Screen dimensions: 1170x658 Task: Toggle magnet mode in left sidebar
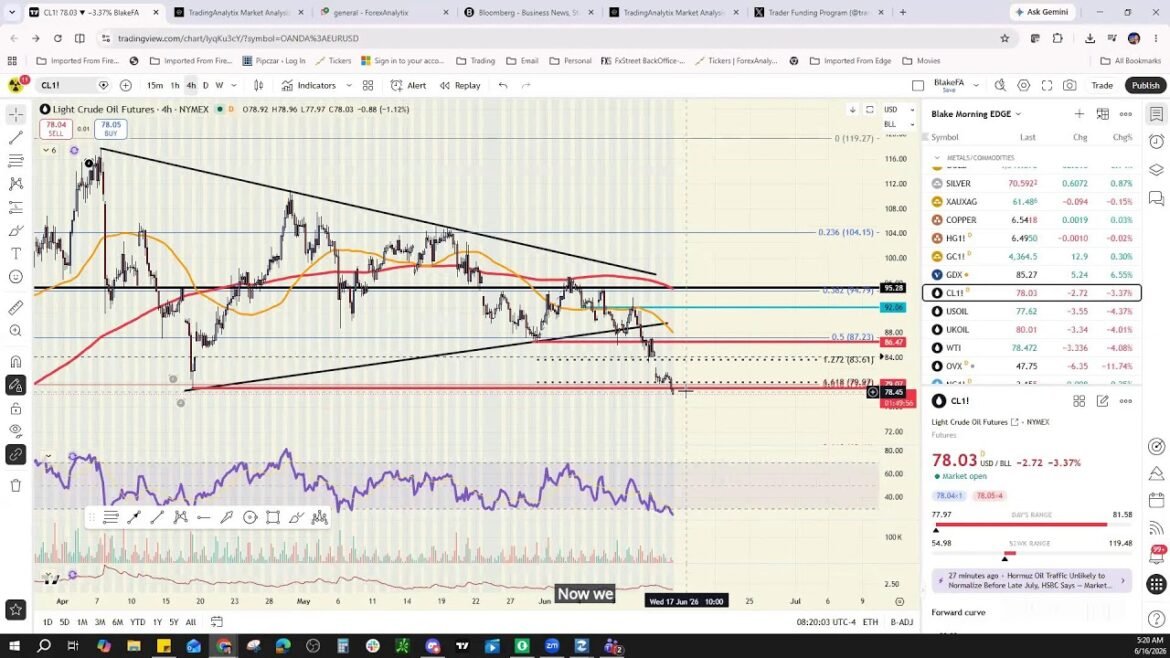pyautogui.click(x=16, y=362)
